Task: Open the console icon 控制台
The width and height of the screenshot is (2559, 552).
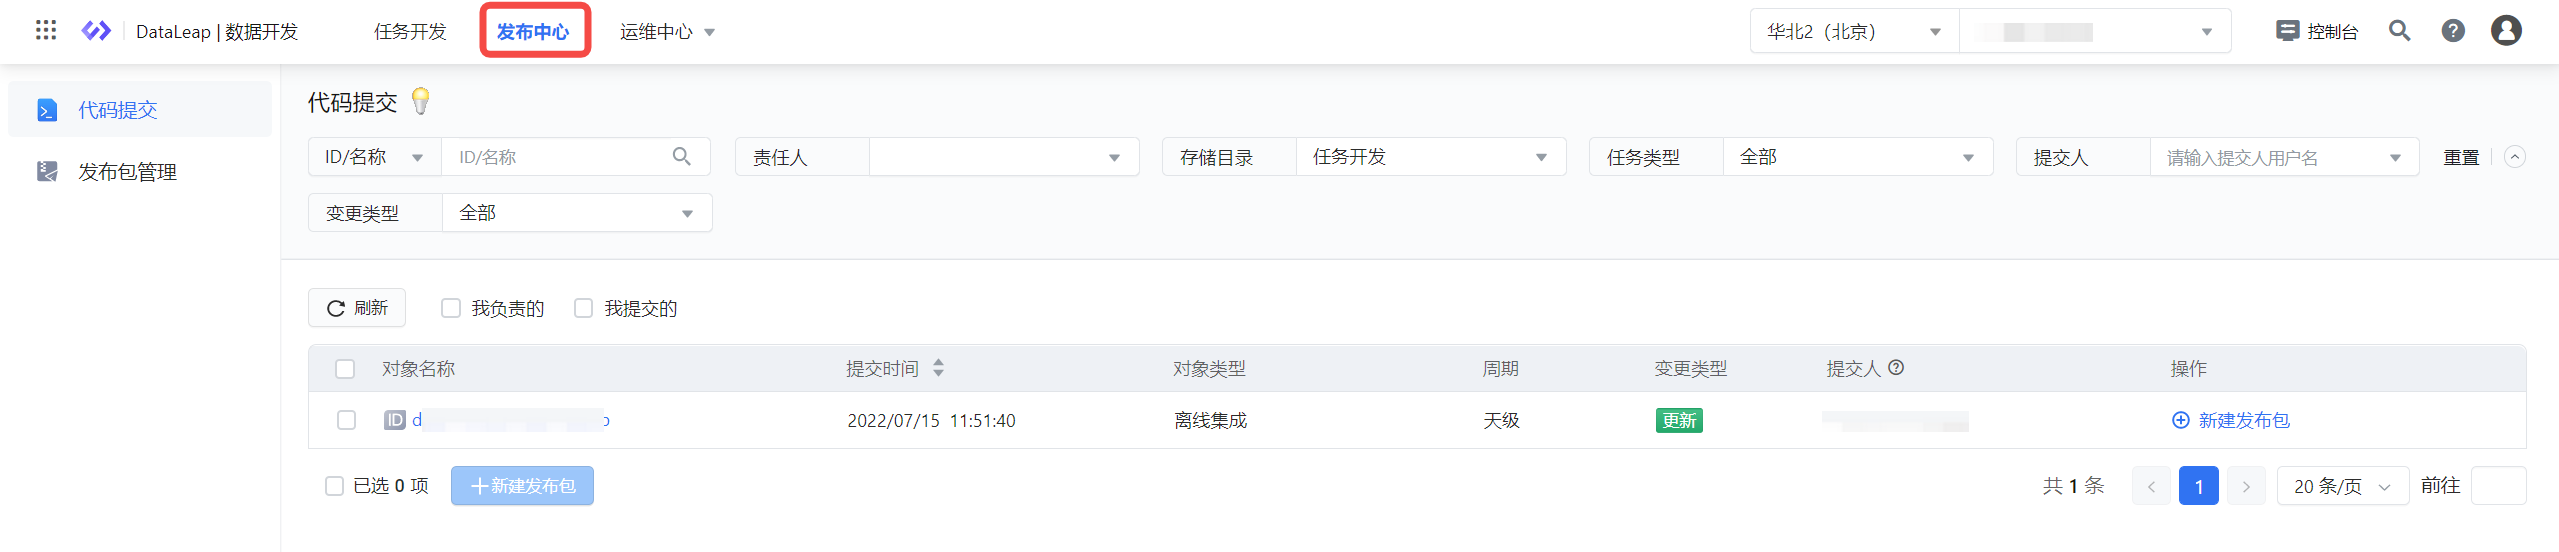Action: (2316, 31)
